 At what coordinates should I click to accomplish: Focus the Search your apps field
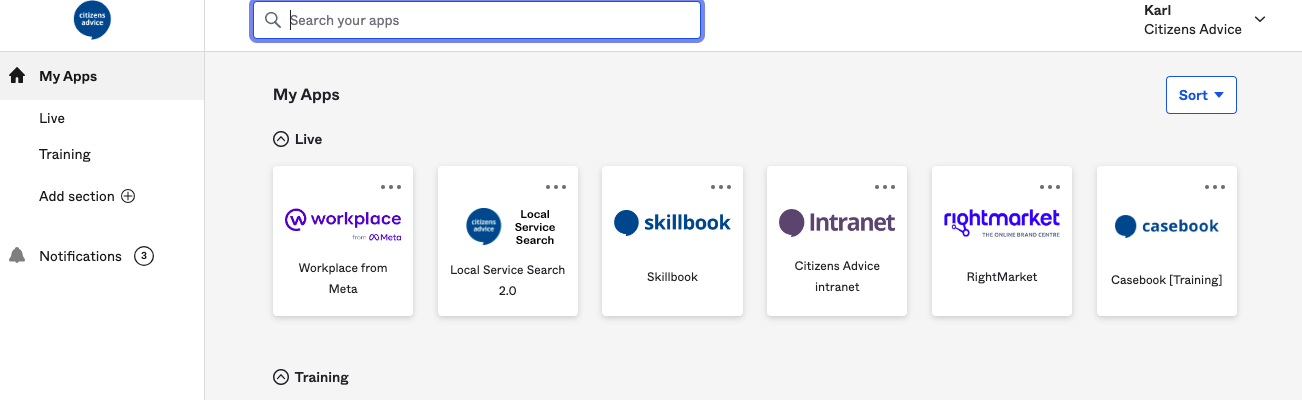(x=490, y=20)
